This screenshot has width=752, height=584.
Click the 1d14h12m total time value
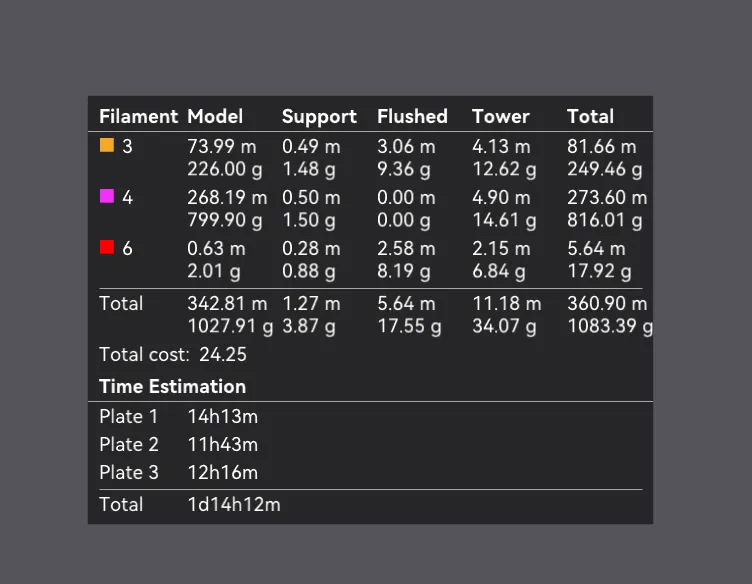coord(234,504)
